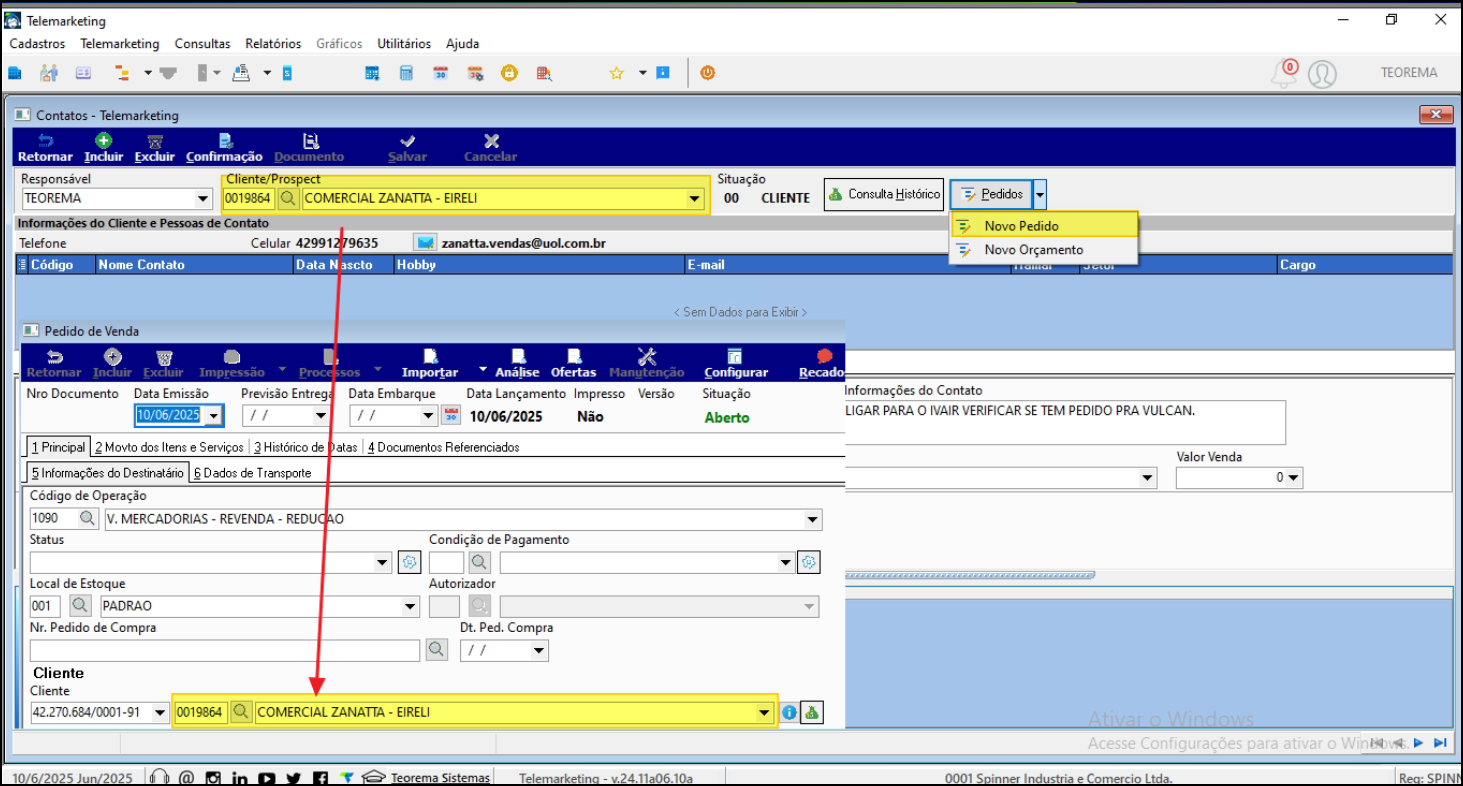Expand the Local de Estoque PADRAO dropdown
The width and height of the screenshot is (1463, 786).
tap(409, 606)
